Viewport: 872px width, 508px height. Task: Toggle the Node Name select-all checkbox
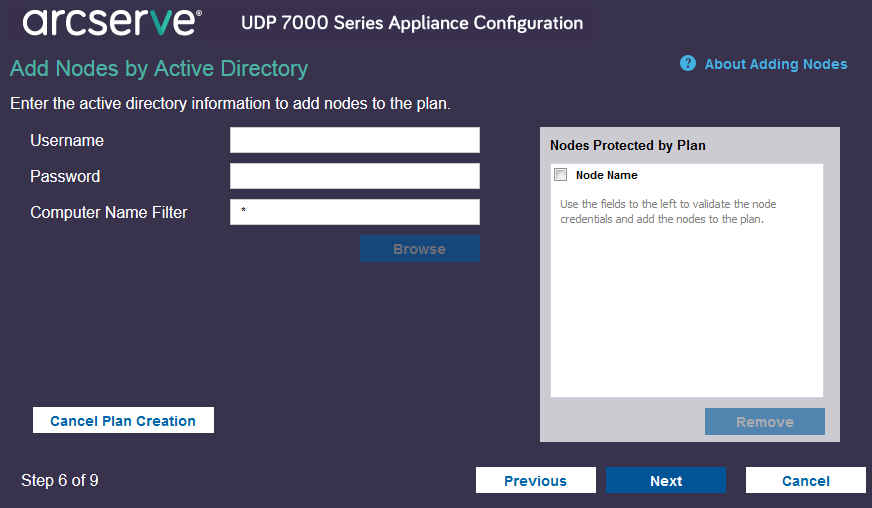(561, 175)
